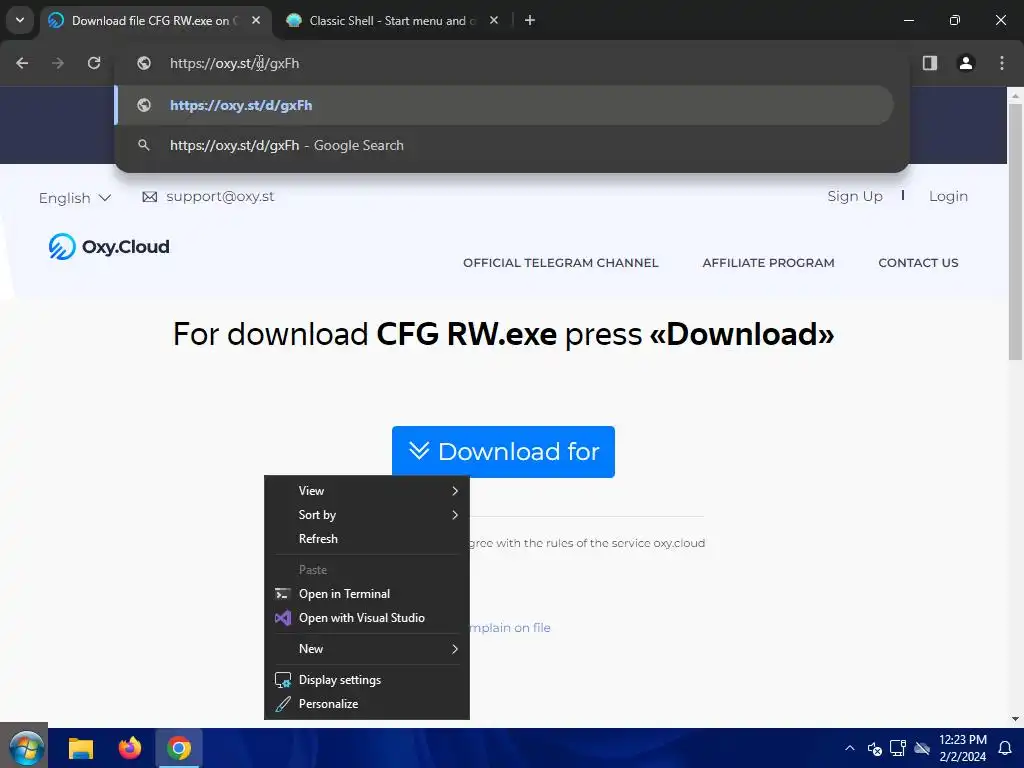This screenshot has height=768, width=1024.
Task: Open the taskbar clock and date
Action: [963, 748]
